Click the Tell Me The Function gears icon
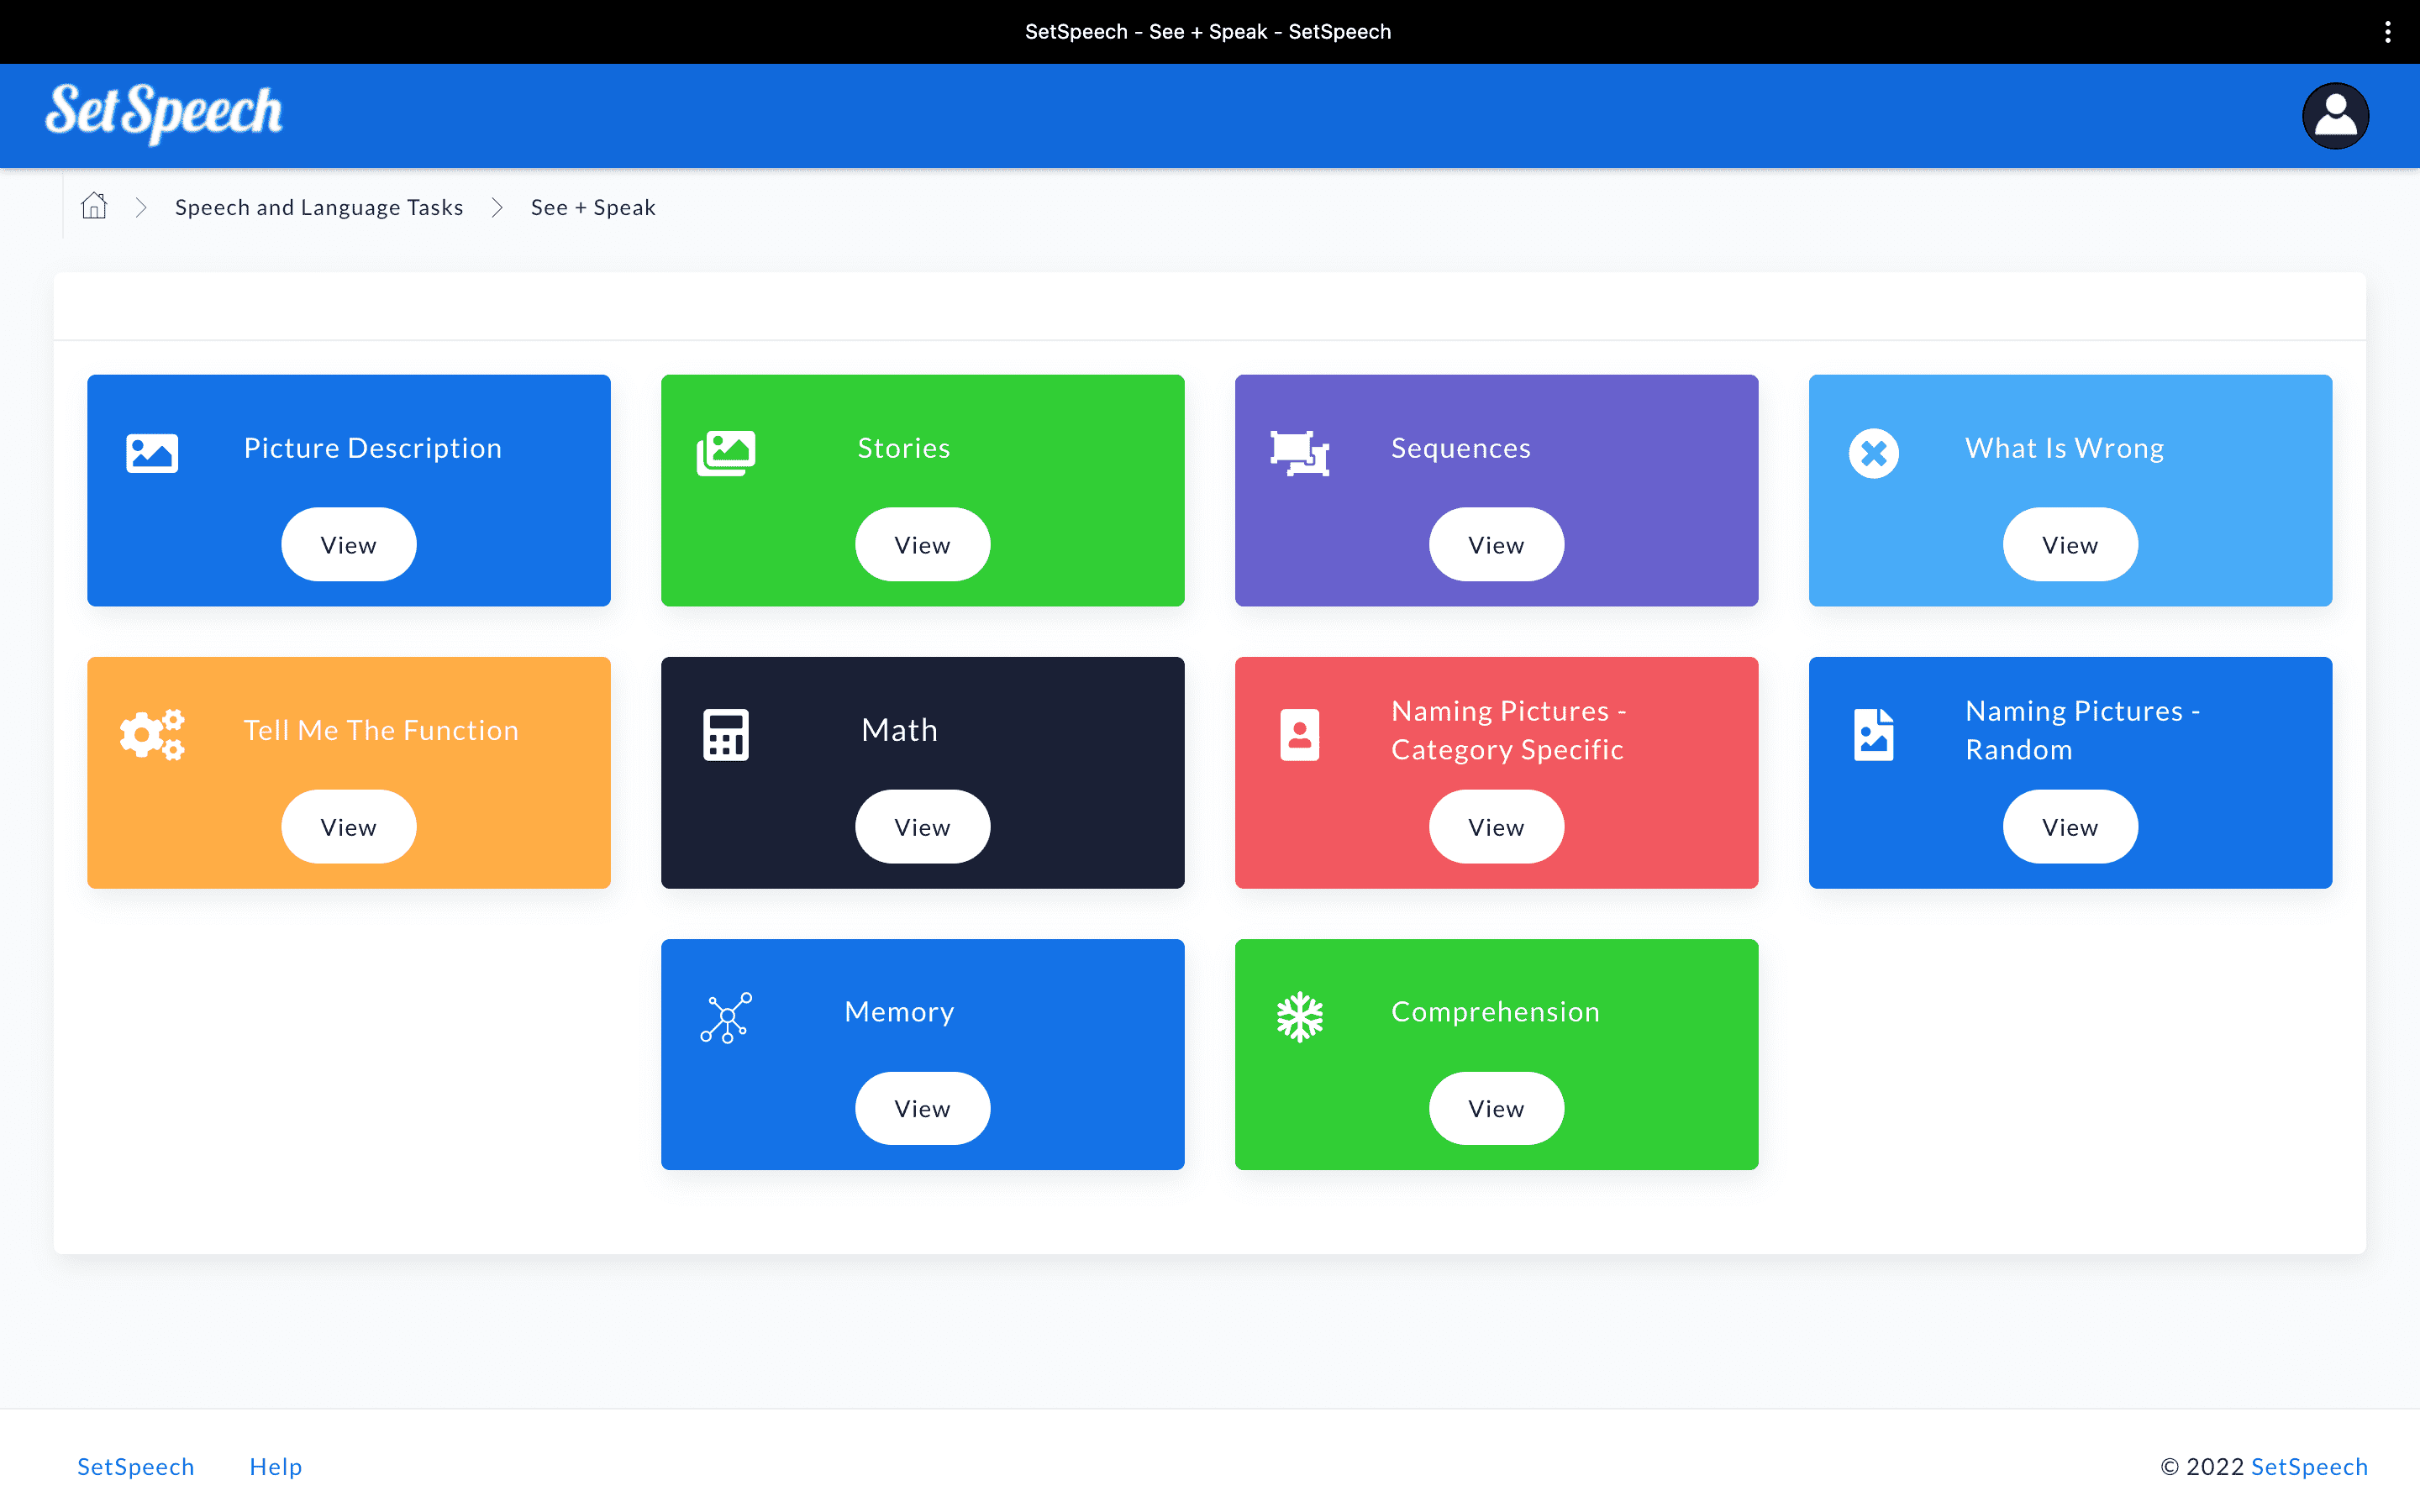The image size is (2420, 1512). 152,735
